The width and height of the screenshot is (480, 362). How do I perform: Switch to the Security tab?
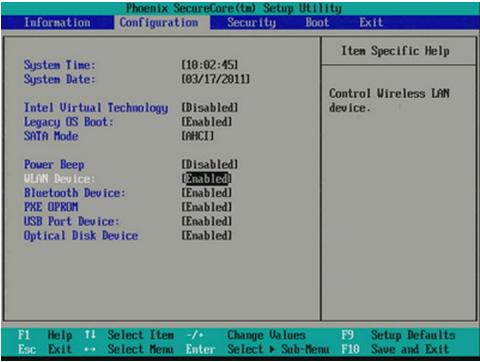click(251, 23)
